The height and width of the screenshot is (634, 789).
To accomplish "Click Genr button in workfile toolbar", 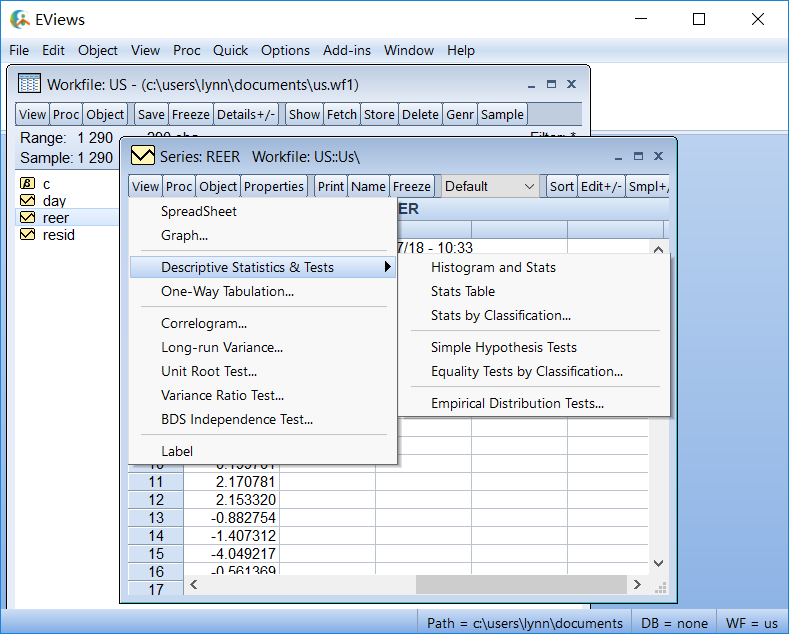I will tap(460, 114).
